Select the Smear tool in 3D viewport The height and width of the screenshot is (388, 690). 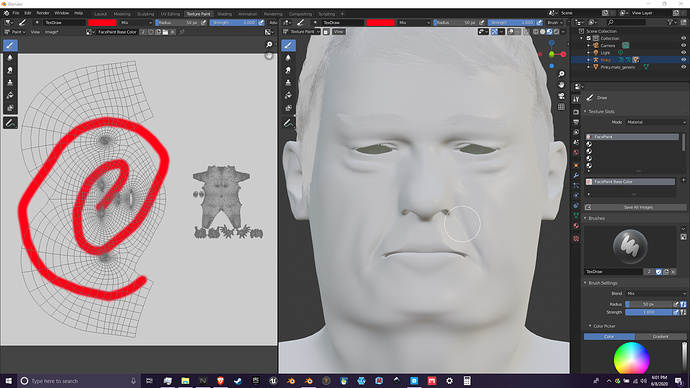click(x=288, y=70)
